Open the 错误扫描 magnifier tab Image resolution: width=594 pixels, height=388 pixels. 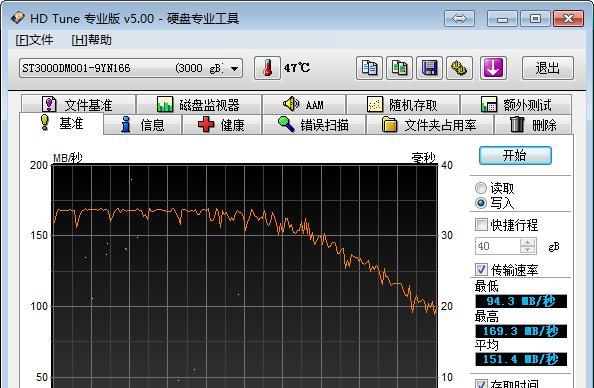tap(314, 125)
